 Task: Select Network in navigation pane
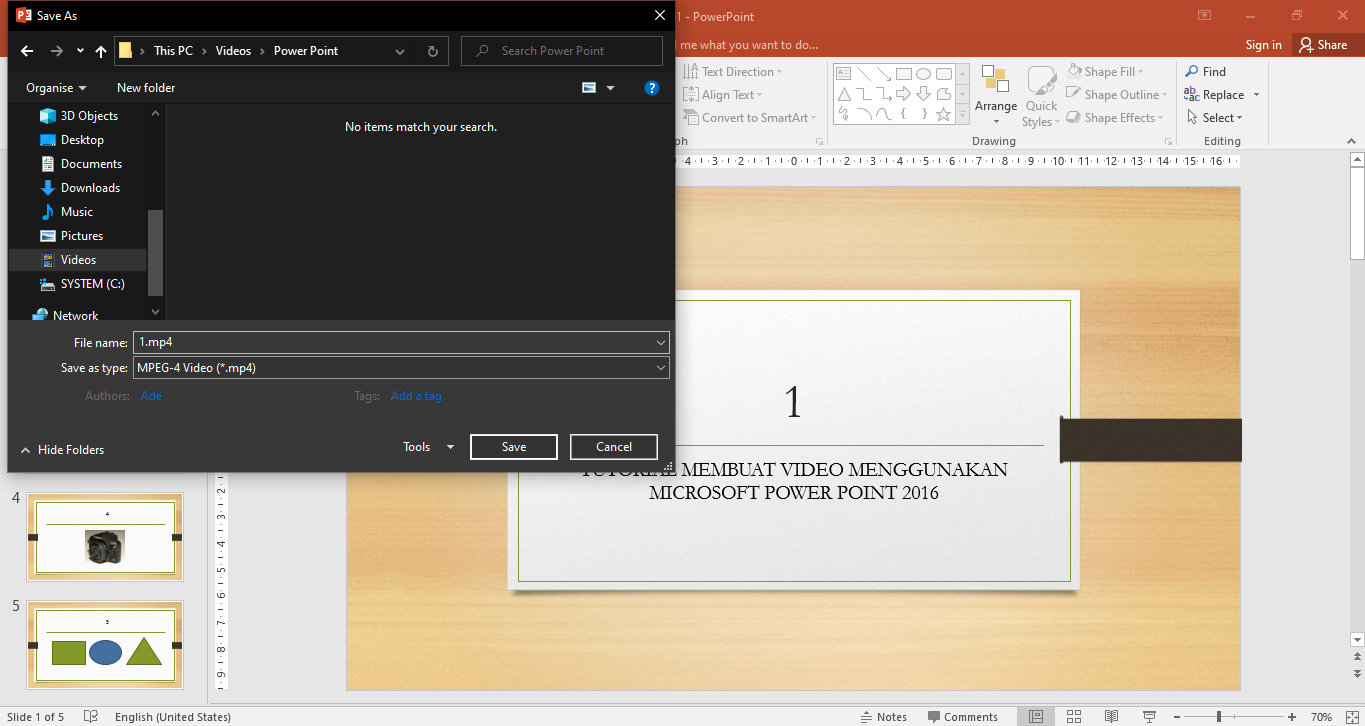[65, 315]
